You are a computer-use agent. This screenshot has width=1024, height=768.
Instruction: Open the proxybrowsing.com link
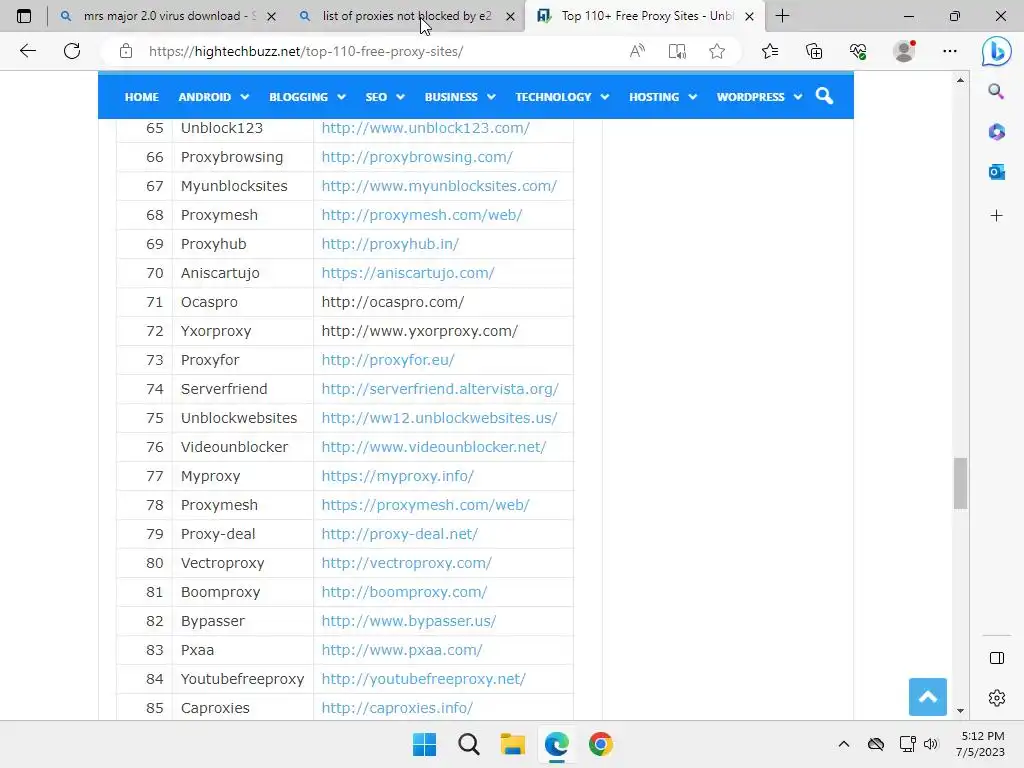[x=417, y=157]
